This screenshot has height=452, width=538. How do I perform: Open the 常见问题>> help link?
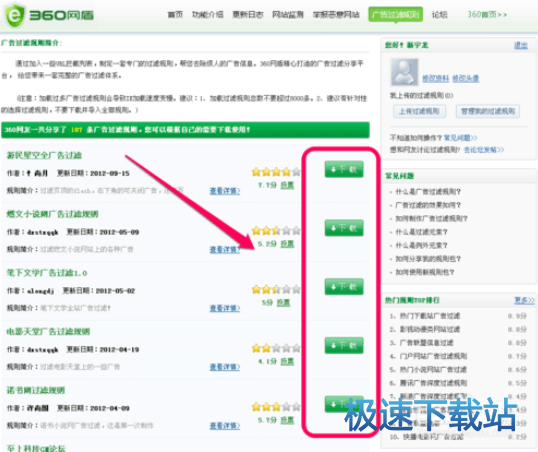(460, 138)
